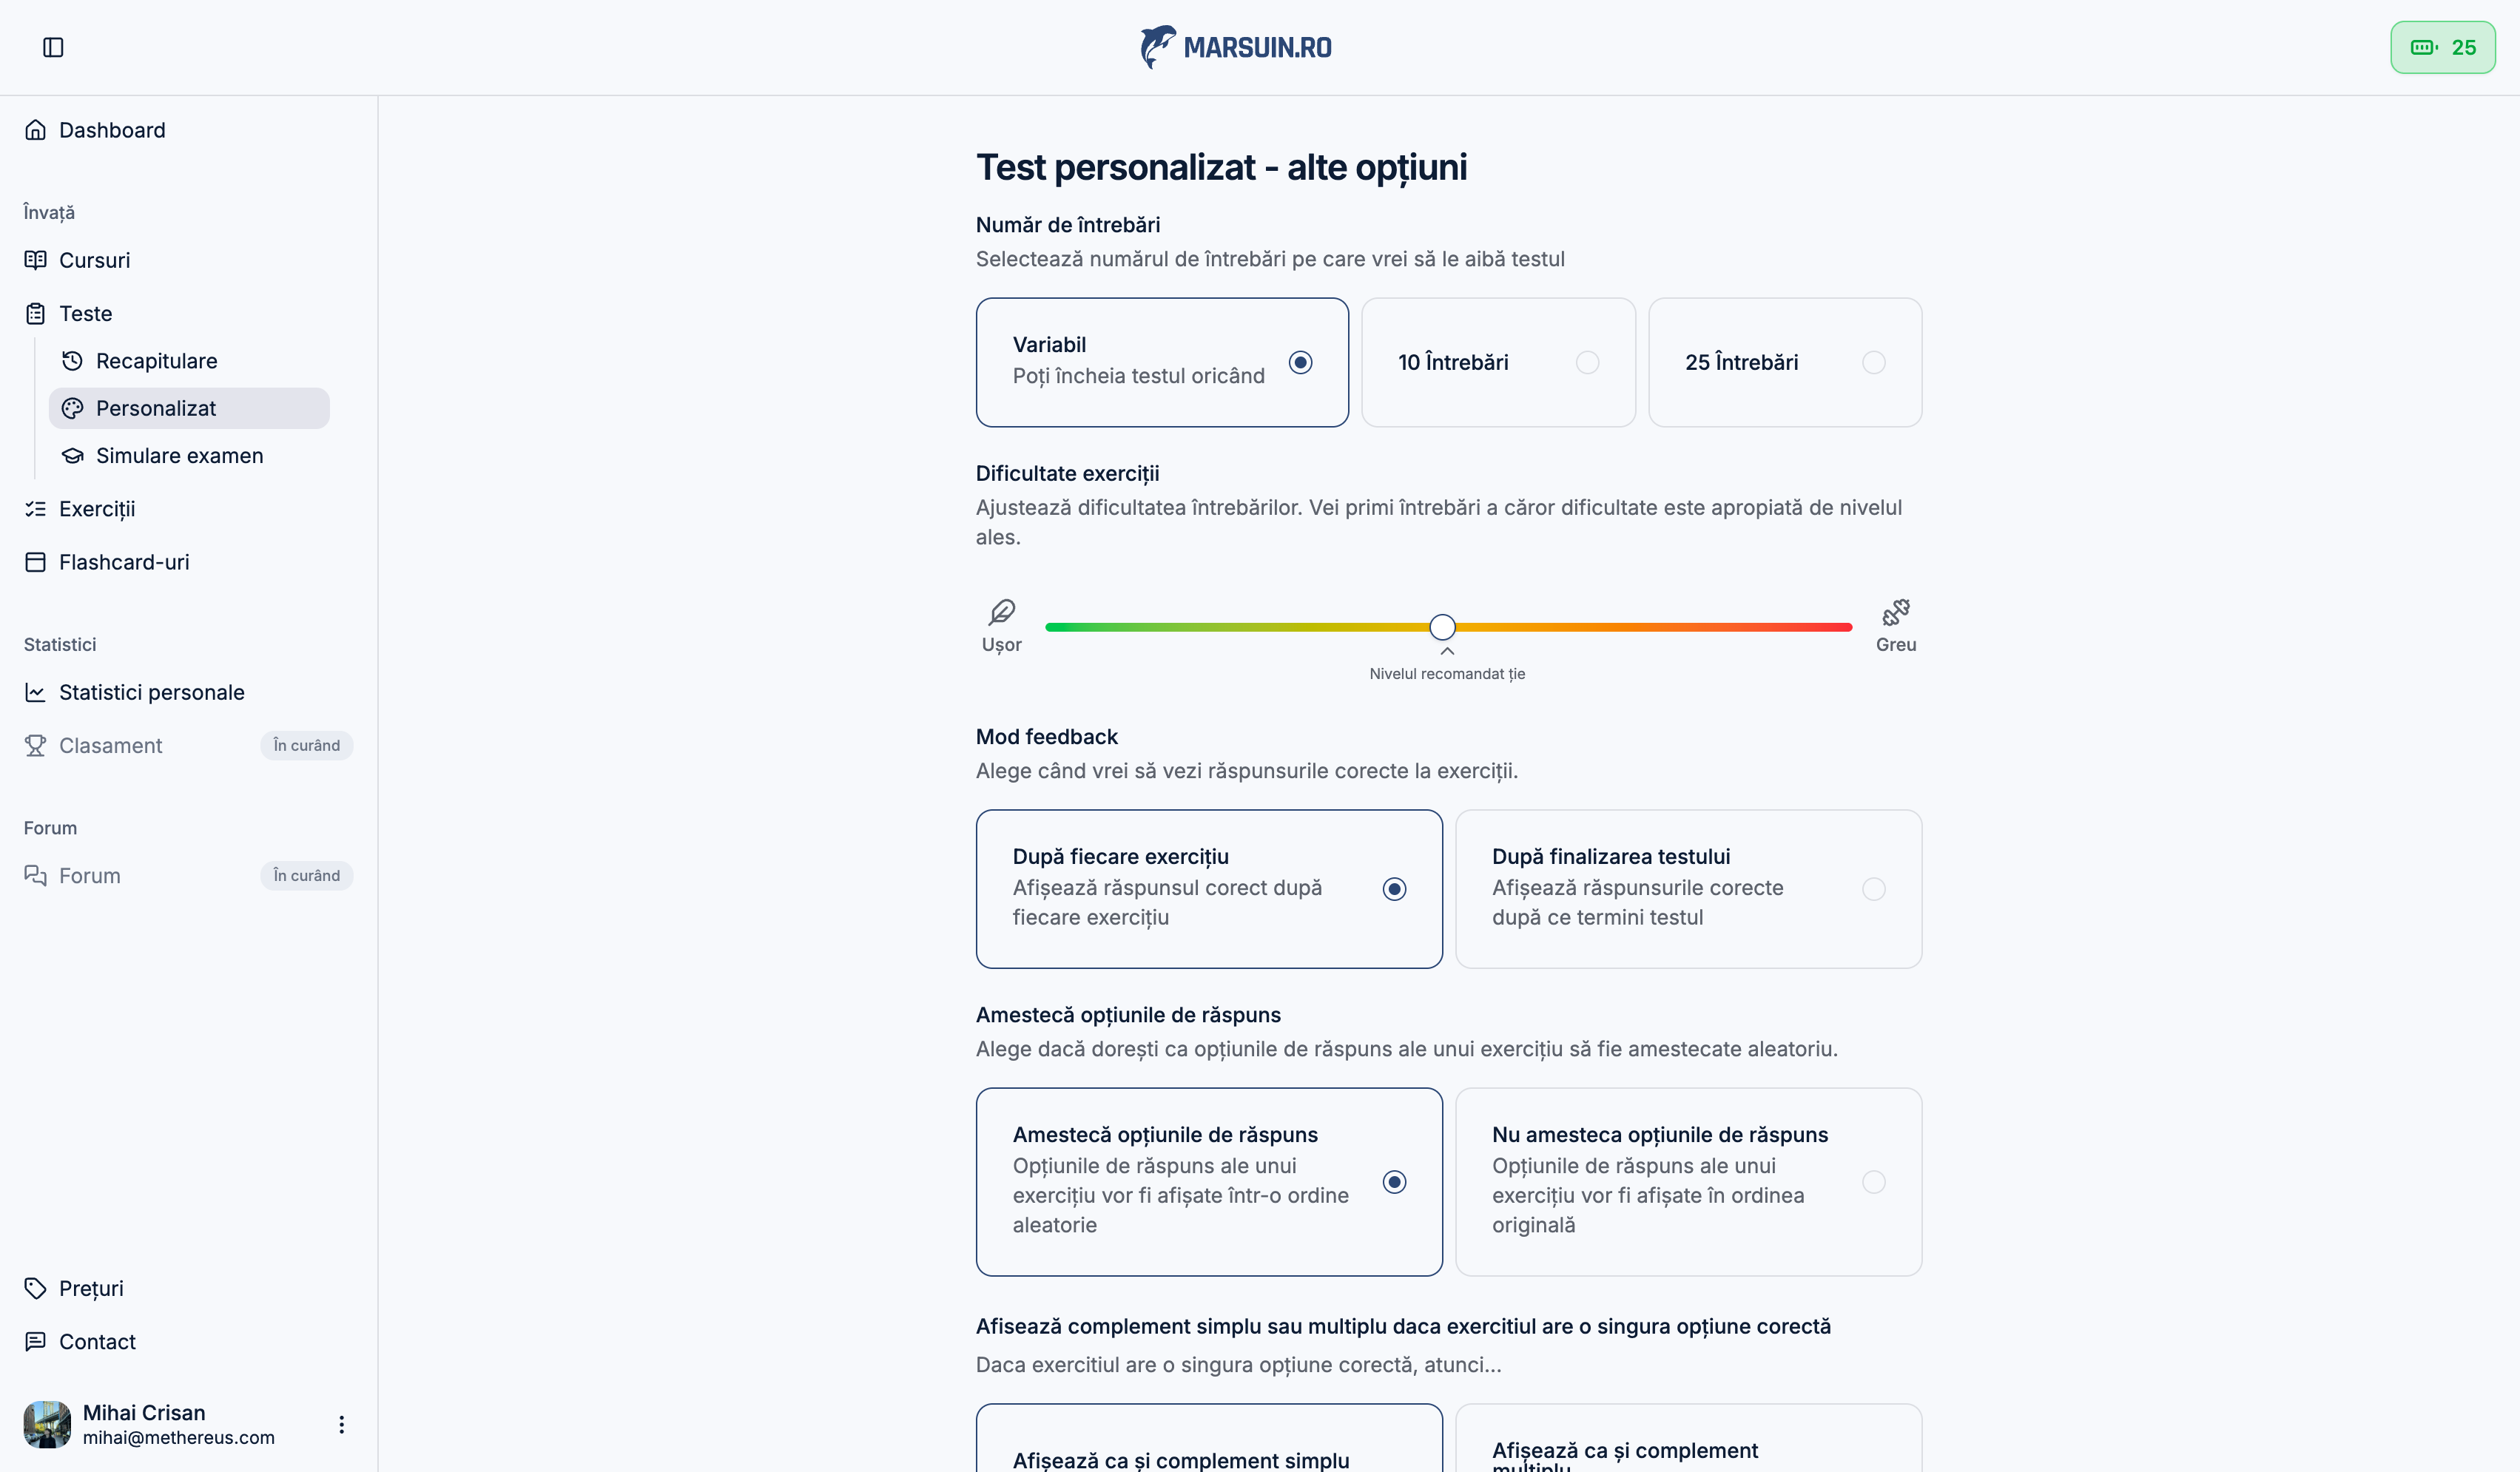Click the Recapitulare history icon
The width and height of the screenshot is (2520, 1472).
71,360
